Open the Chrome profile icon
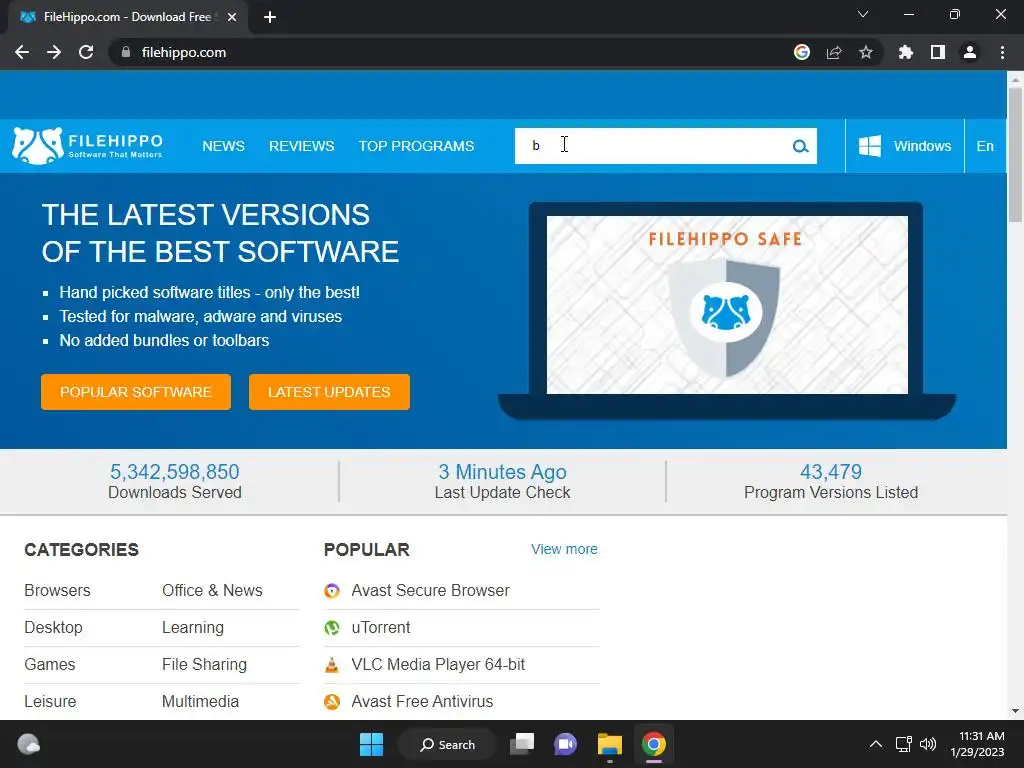 click(970, 52)
